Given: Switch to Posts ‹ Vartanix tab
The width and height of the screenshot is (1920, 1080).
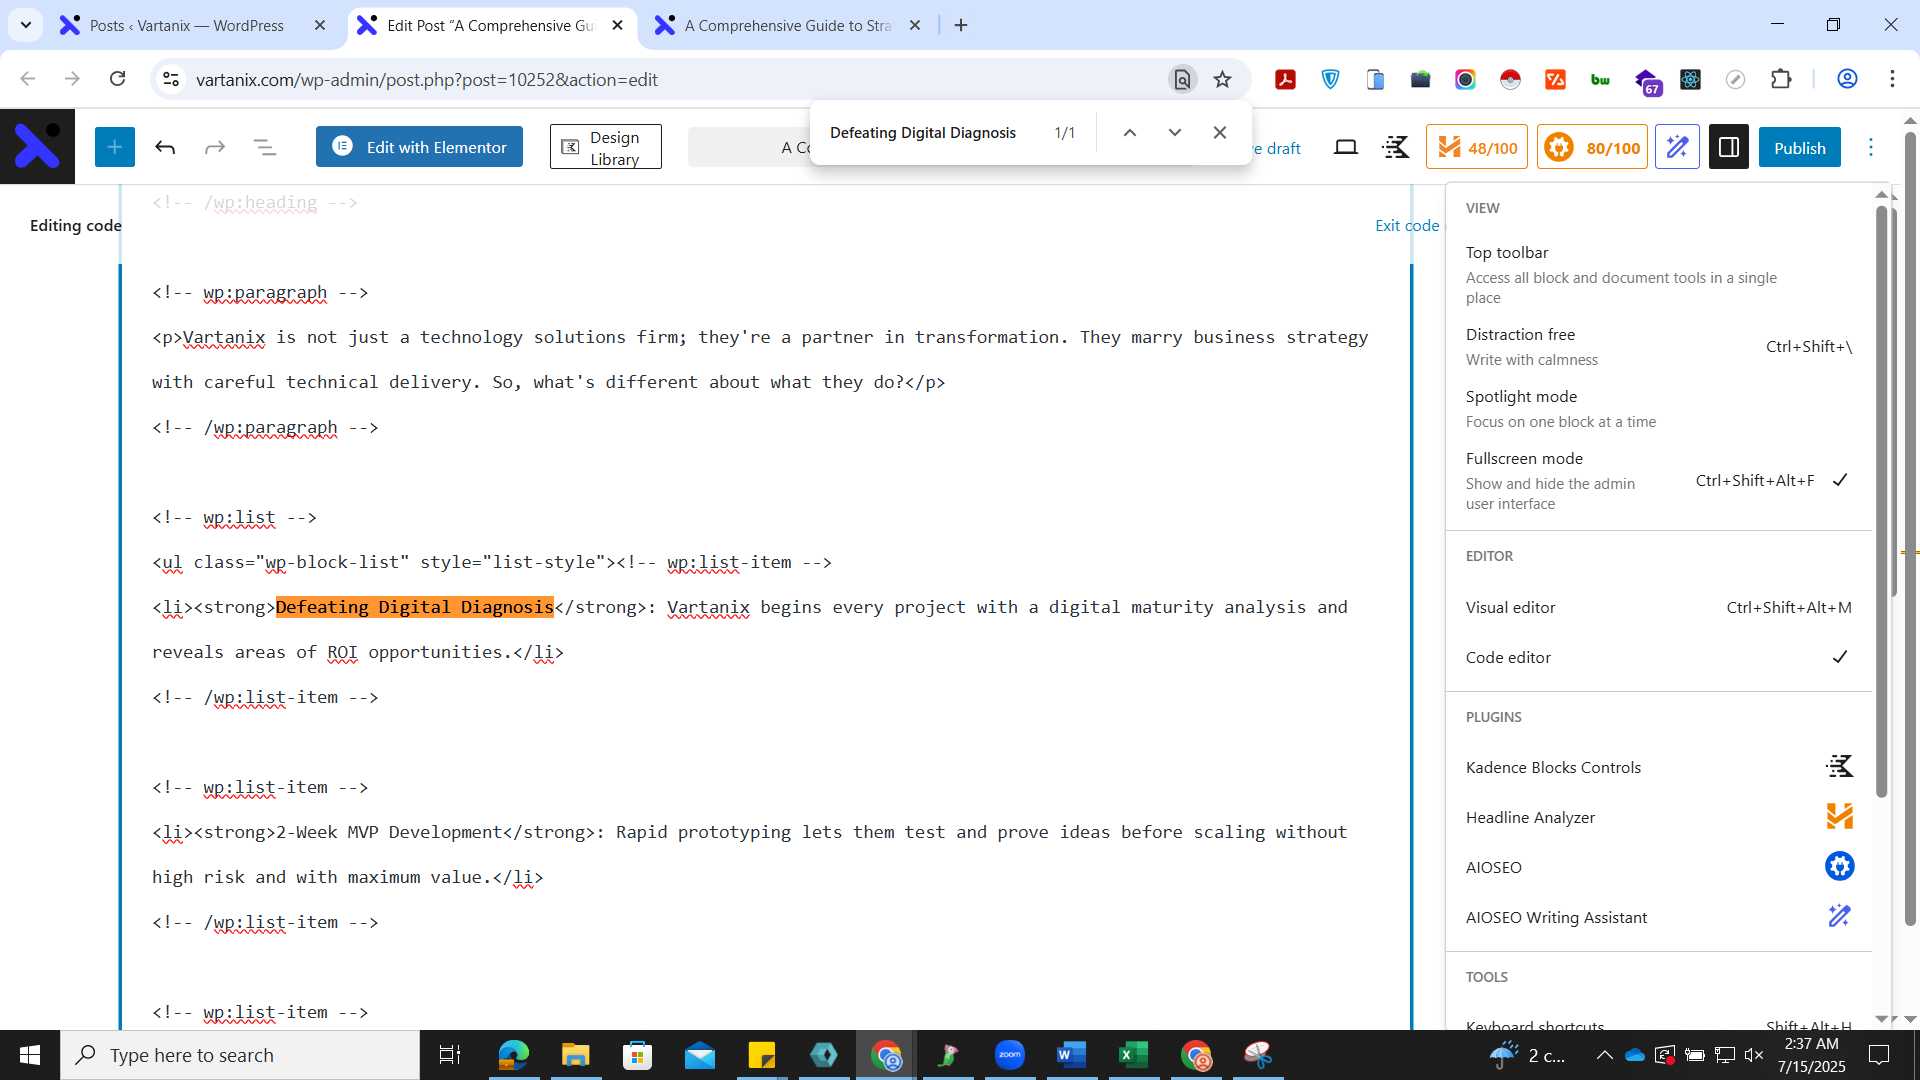Looking at the screenshot, I should click(187, 25).
